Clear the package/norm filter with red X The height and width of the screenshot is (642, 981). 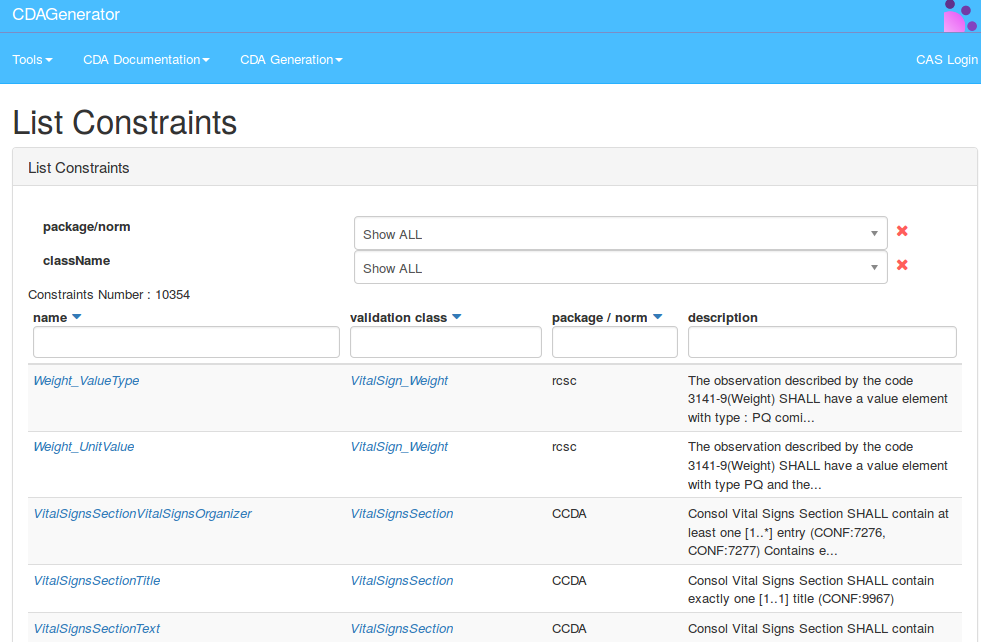(x=902, y=231)
